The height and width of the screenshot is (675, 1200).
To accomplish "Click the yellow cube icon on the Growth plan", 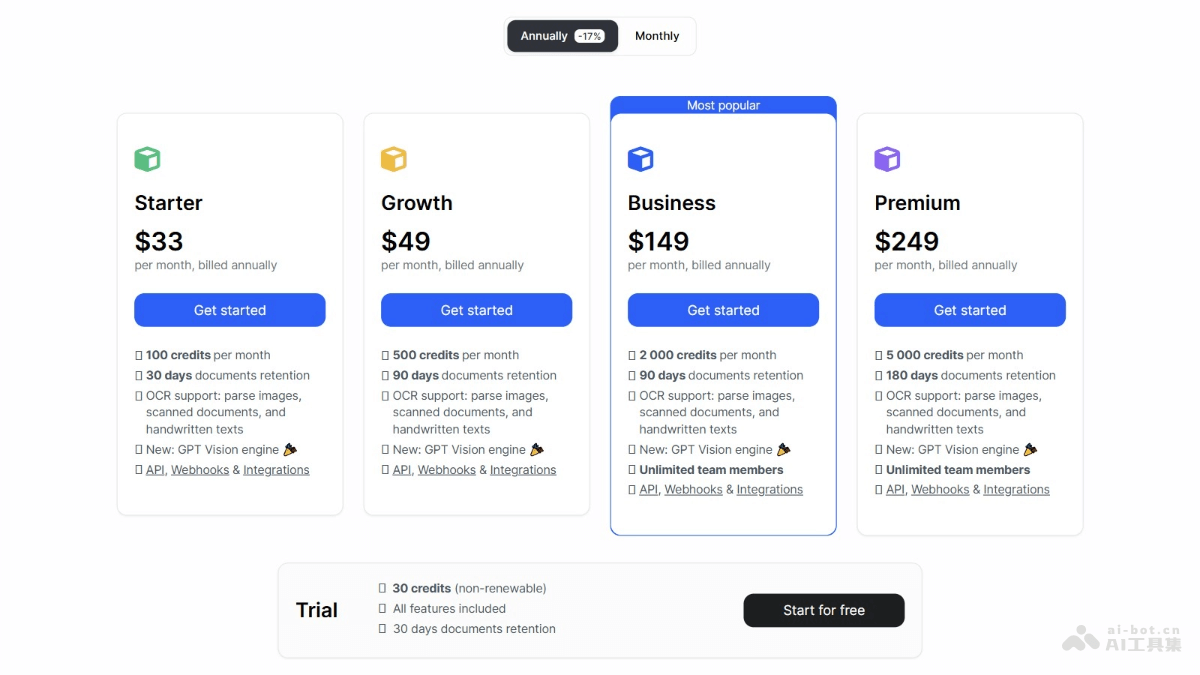I will pyautogui.click(x=394, y=158).
